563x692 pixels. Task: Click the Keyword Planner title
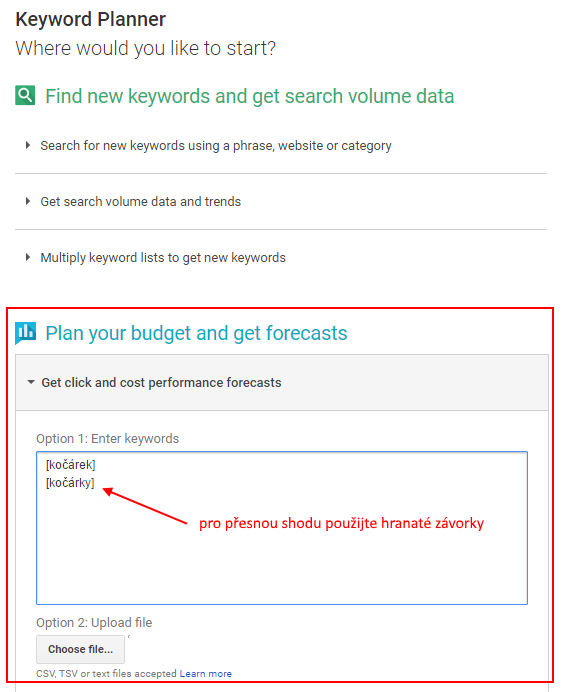tap(90, 19)
